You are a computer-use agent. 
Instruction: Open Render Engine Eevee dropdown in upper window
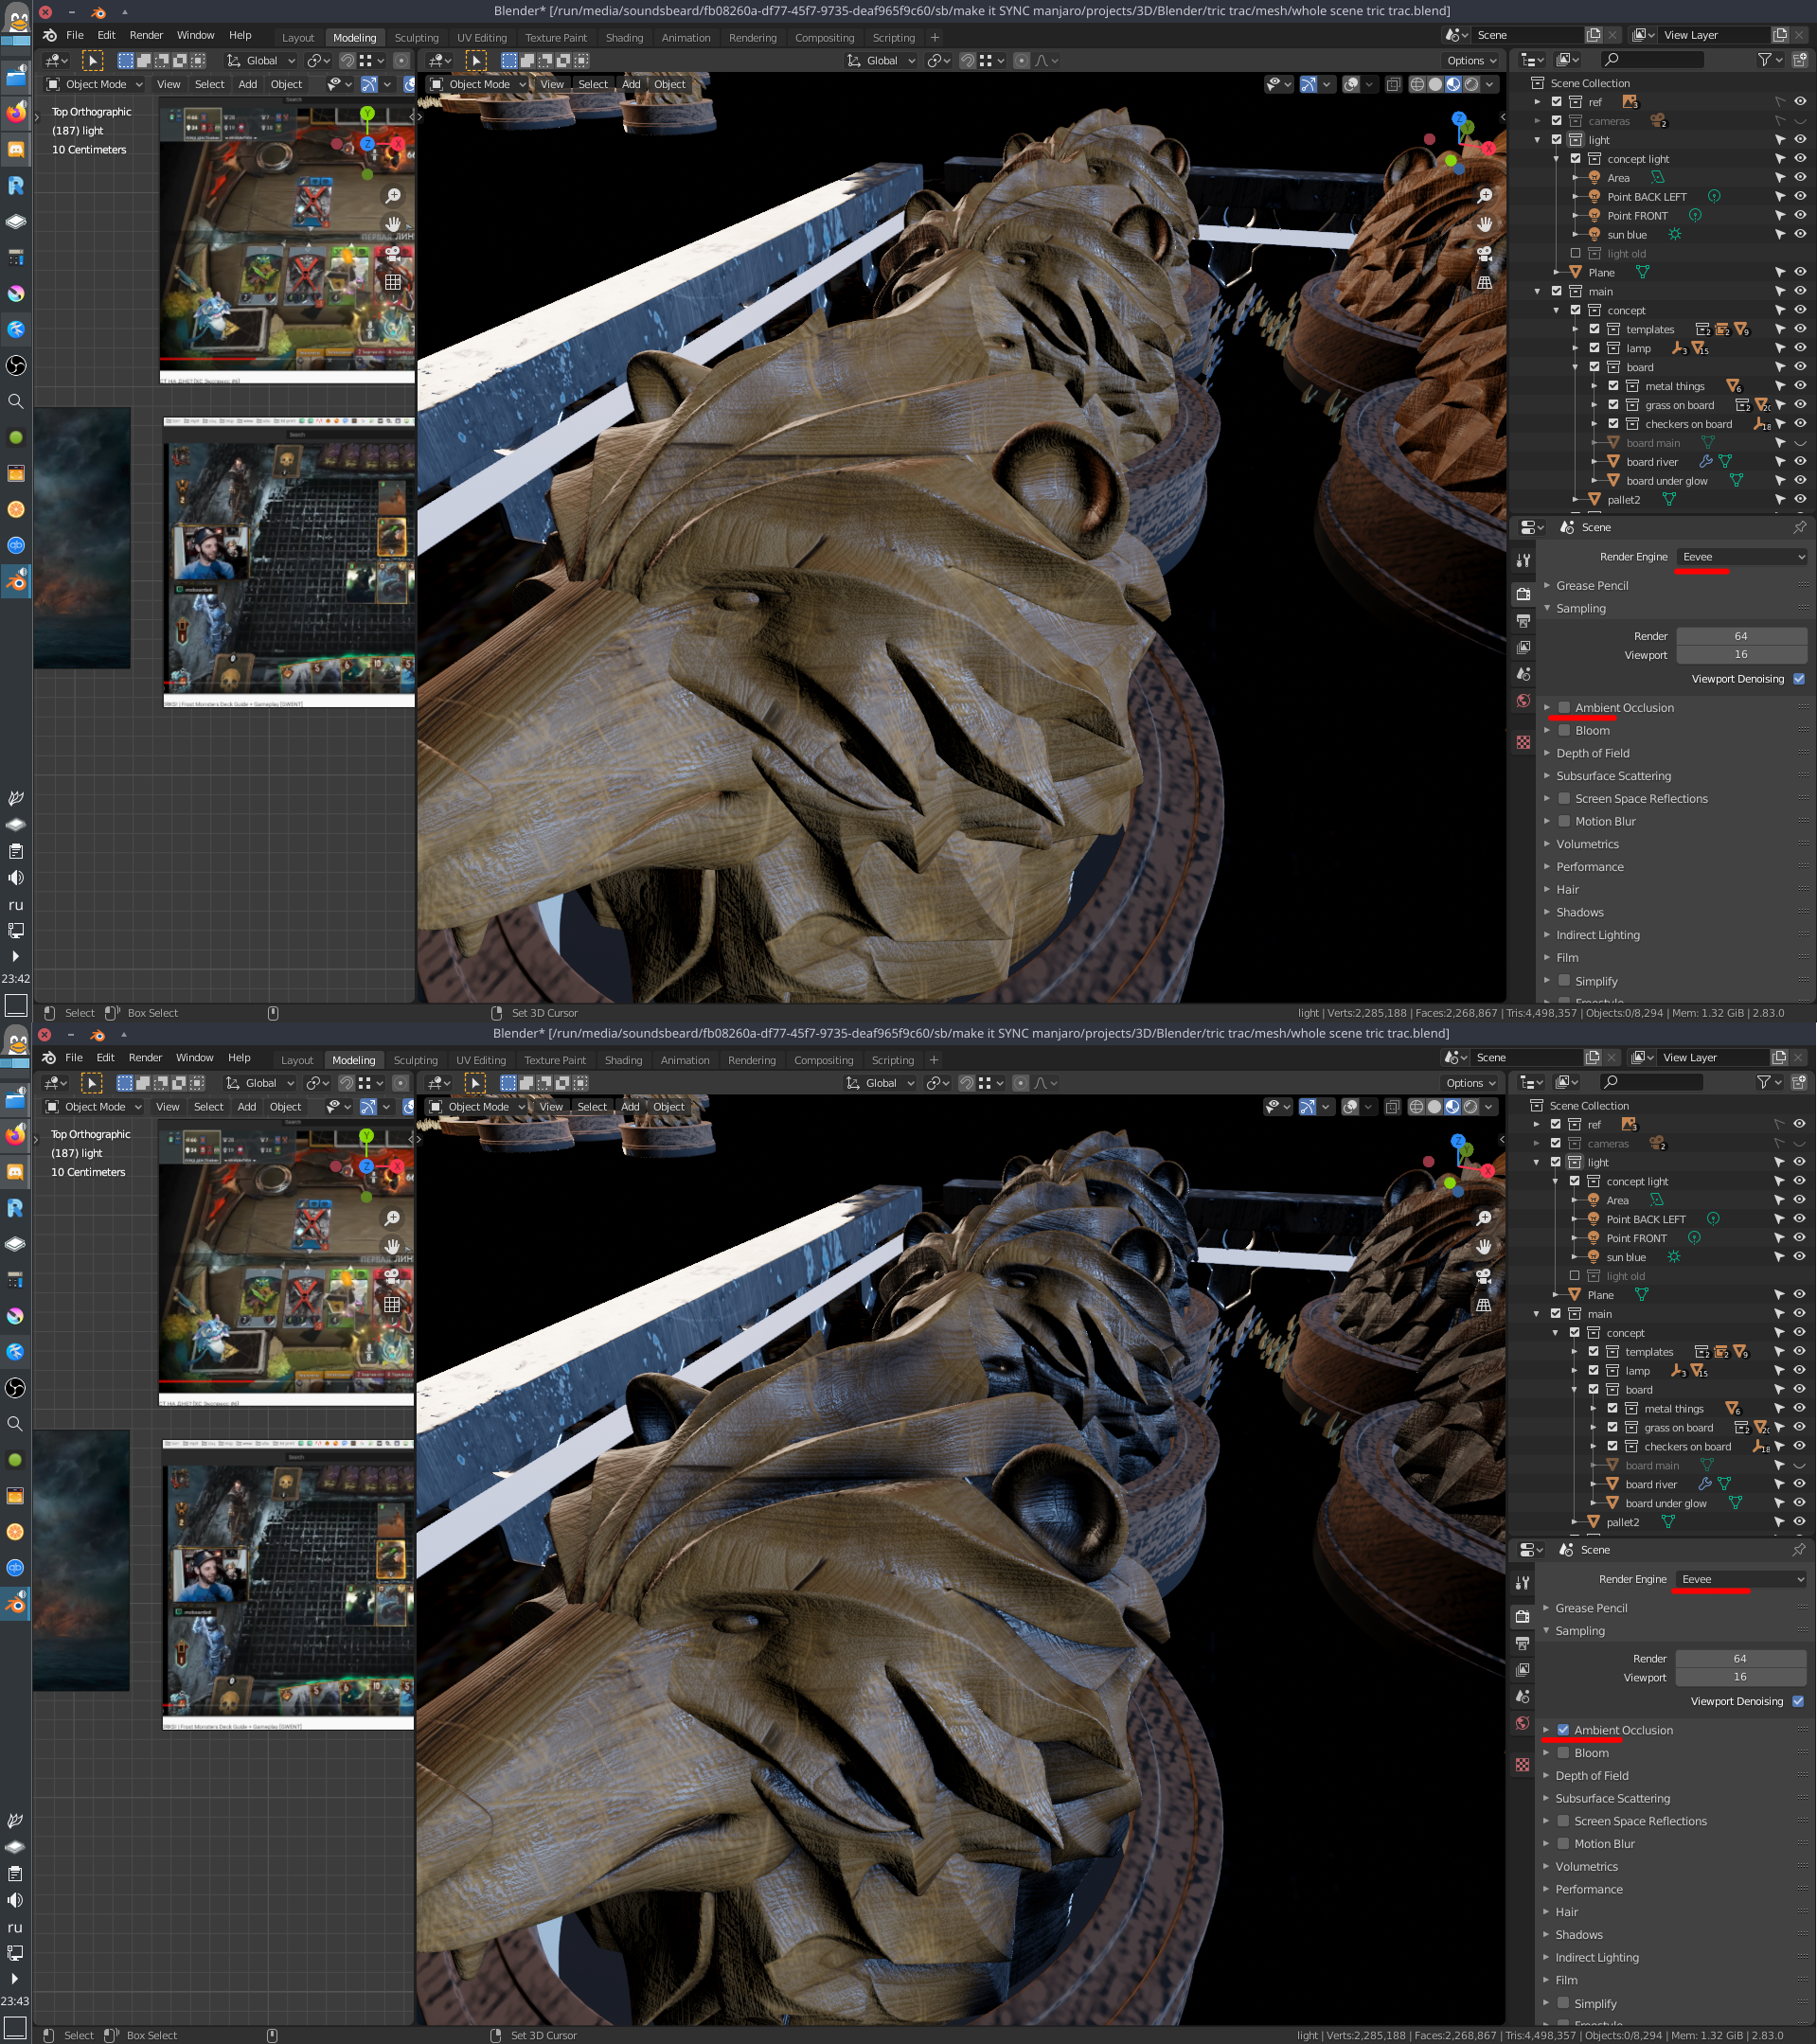click(x=1742, y=557)
